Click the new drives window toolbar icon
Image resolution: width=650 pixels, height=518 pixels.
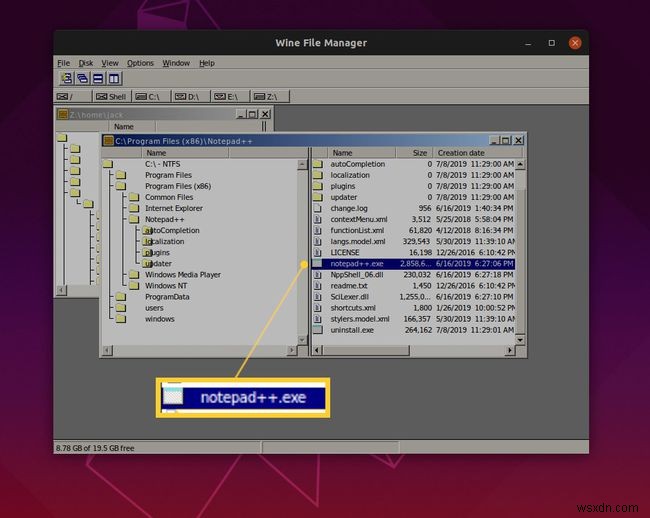pos(66,78)
